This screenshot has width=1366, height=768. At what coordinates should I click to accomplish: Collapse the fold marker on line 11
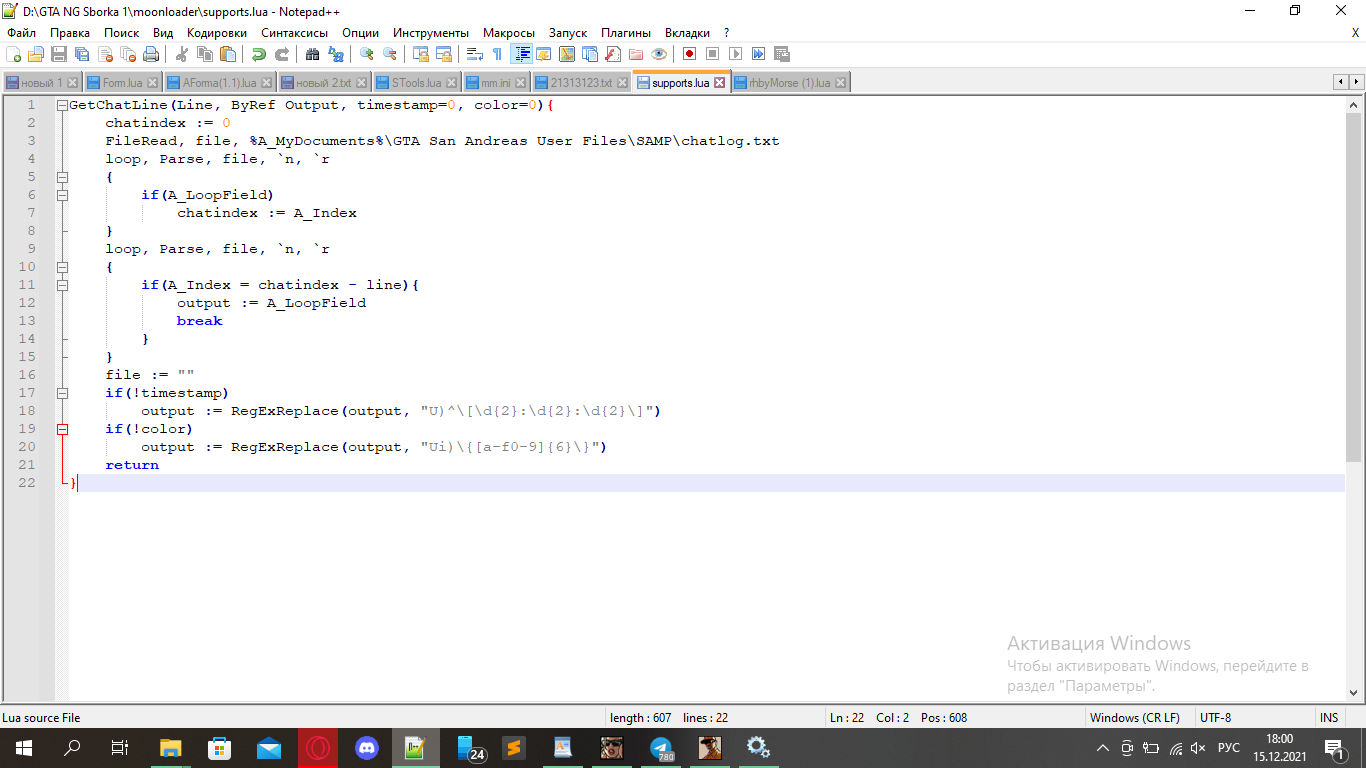point(62,285)
